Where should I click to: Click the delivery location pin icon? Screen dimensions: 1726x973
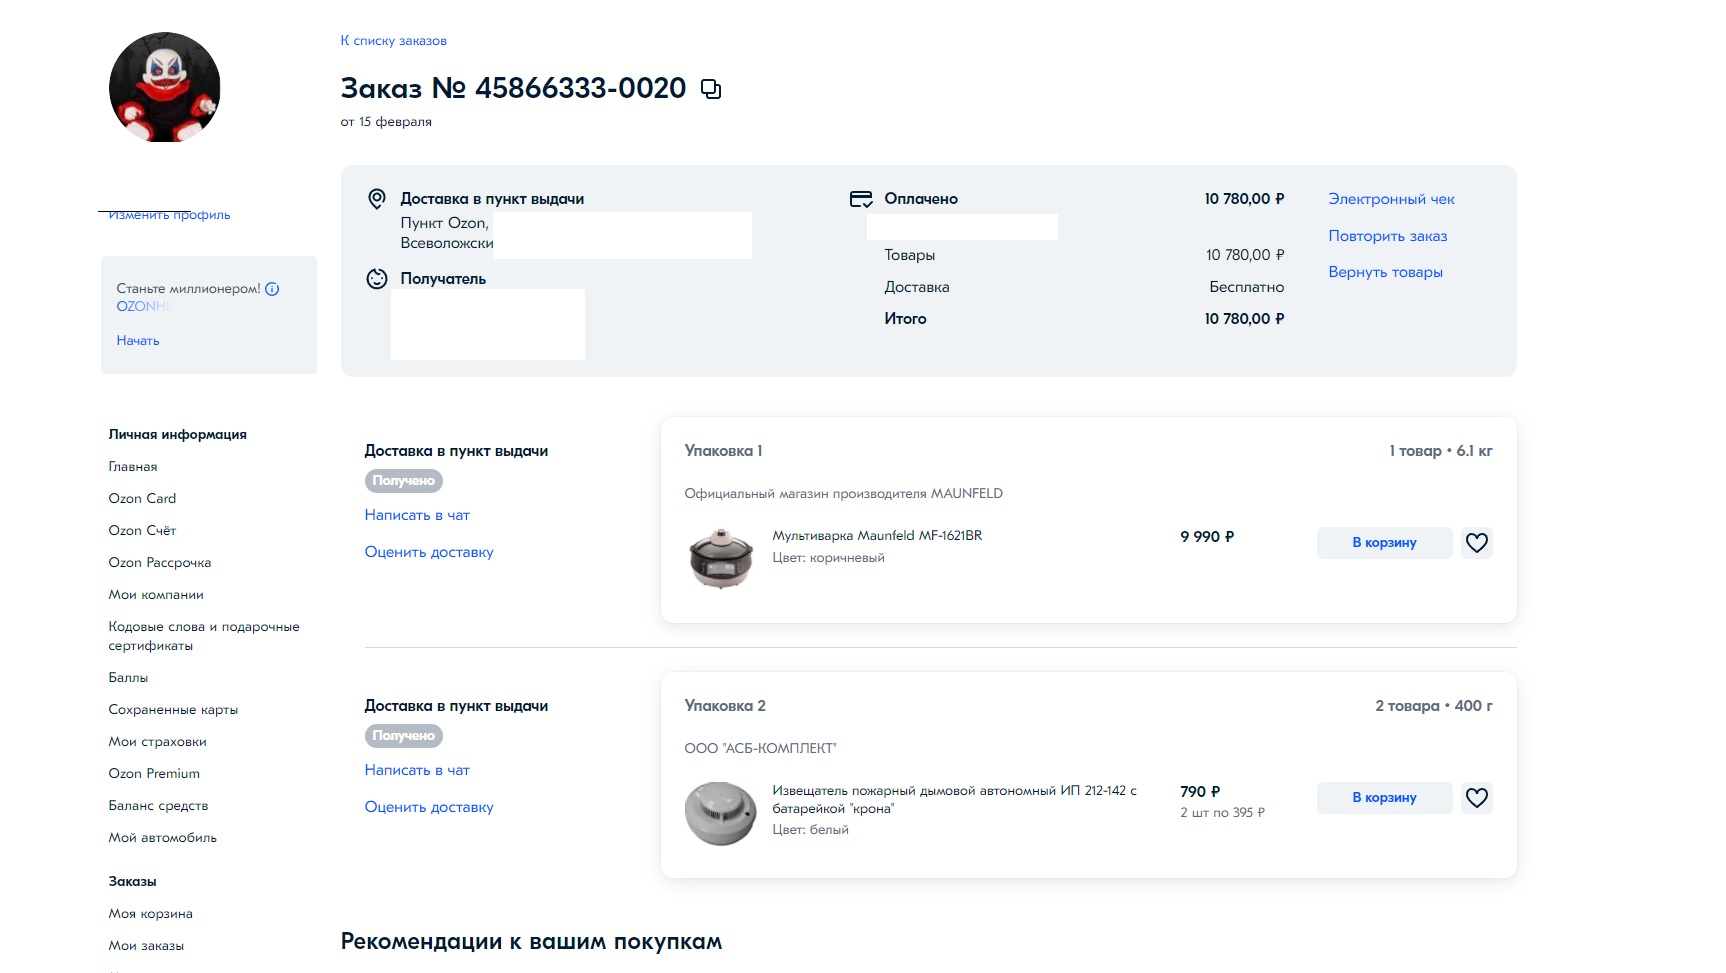[x=377, y=199]
